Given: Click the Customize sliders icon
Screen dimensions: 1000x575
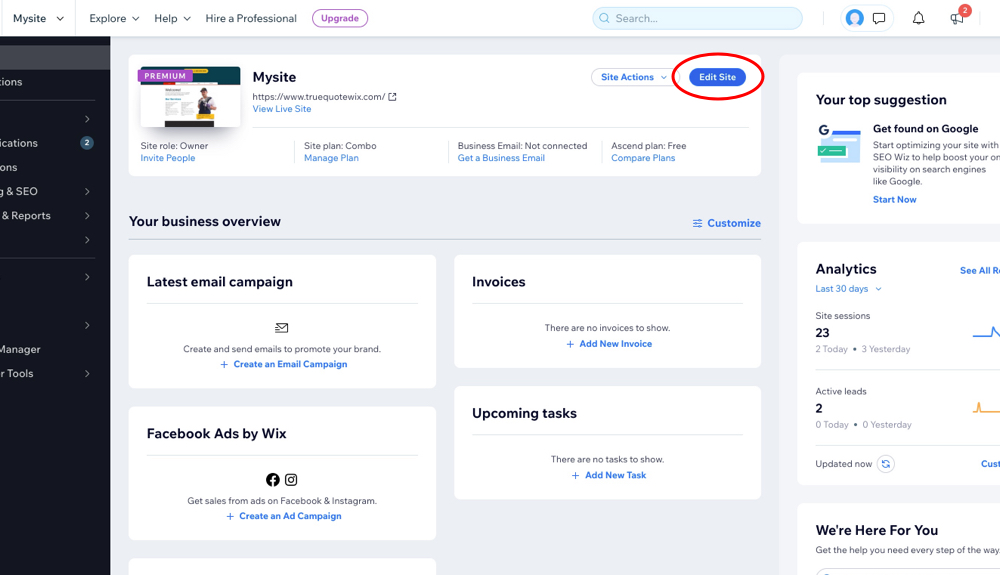Looking at the screenshot, I should [x=698, y=223].
